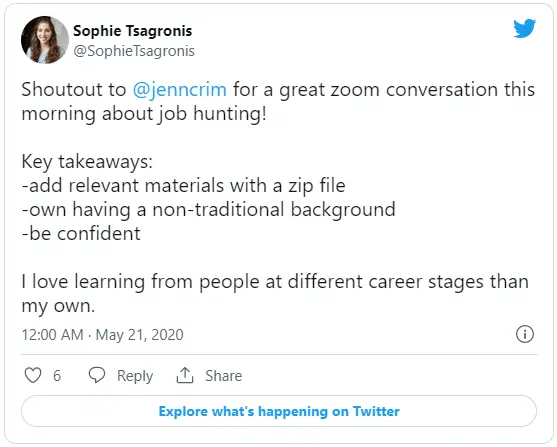Image resolution: width=557 pixels, height=447 pixels.
Task: Click Explore what's happening on Twitter
Action: [279, 411]
